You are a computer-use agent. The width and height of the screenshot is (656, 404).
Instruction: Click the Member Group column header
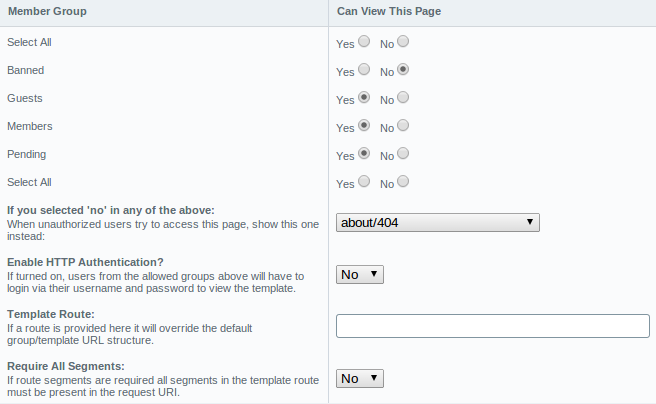click(47, 11)
